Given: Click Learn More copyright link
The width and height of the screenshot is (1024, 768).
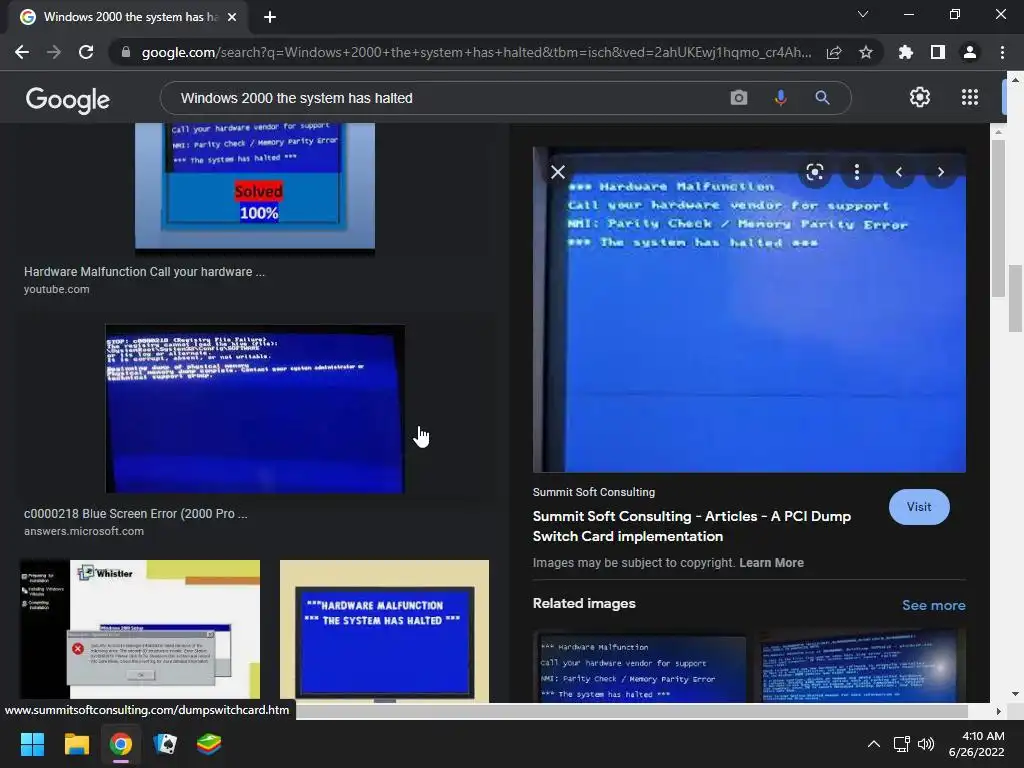Looking at the screenshot, I should pos(771,563).
